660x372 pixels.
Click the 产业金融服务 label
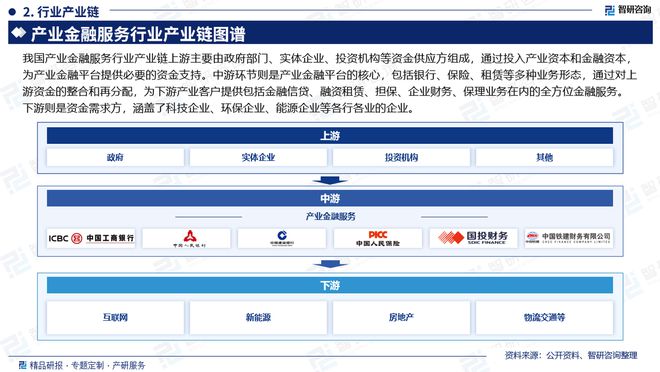coord(330,216)
